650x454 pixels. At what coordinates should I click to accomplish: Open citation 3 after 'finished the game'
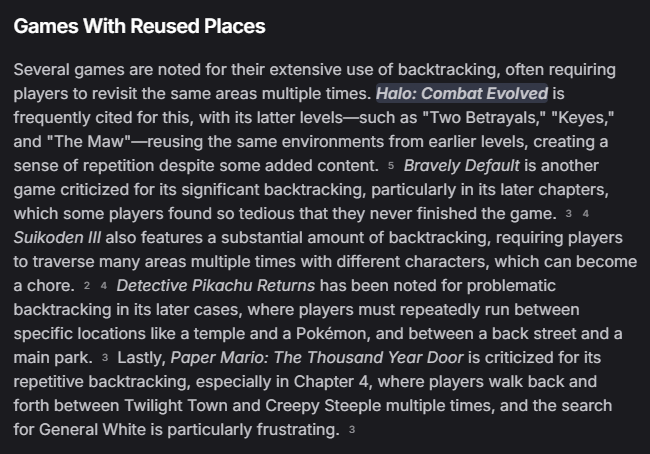point(568,214)
